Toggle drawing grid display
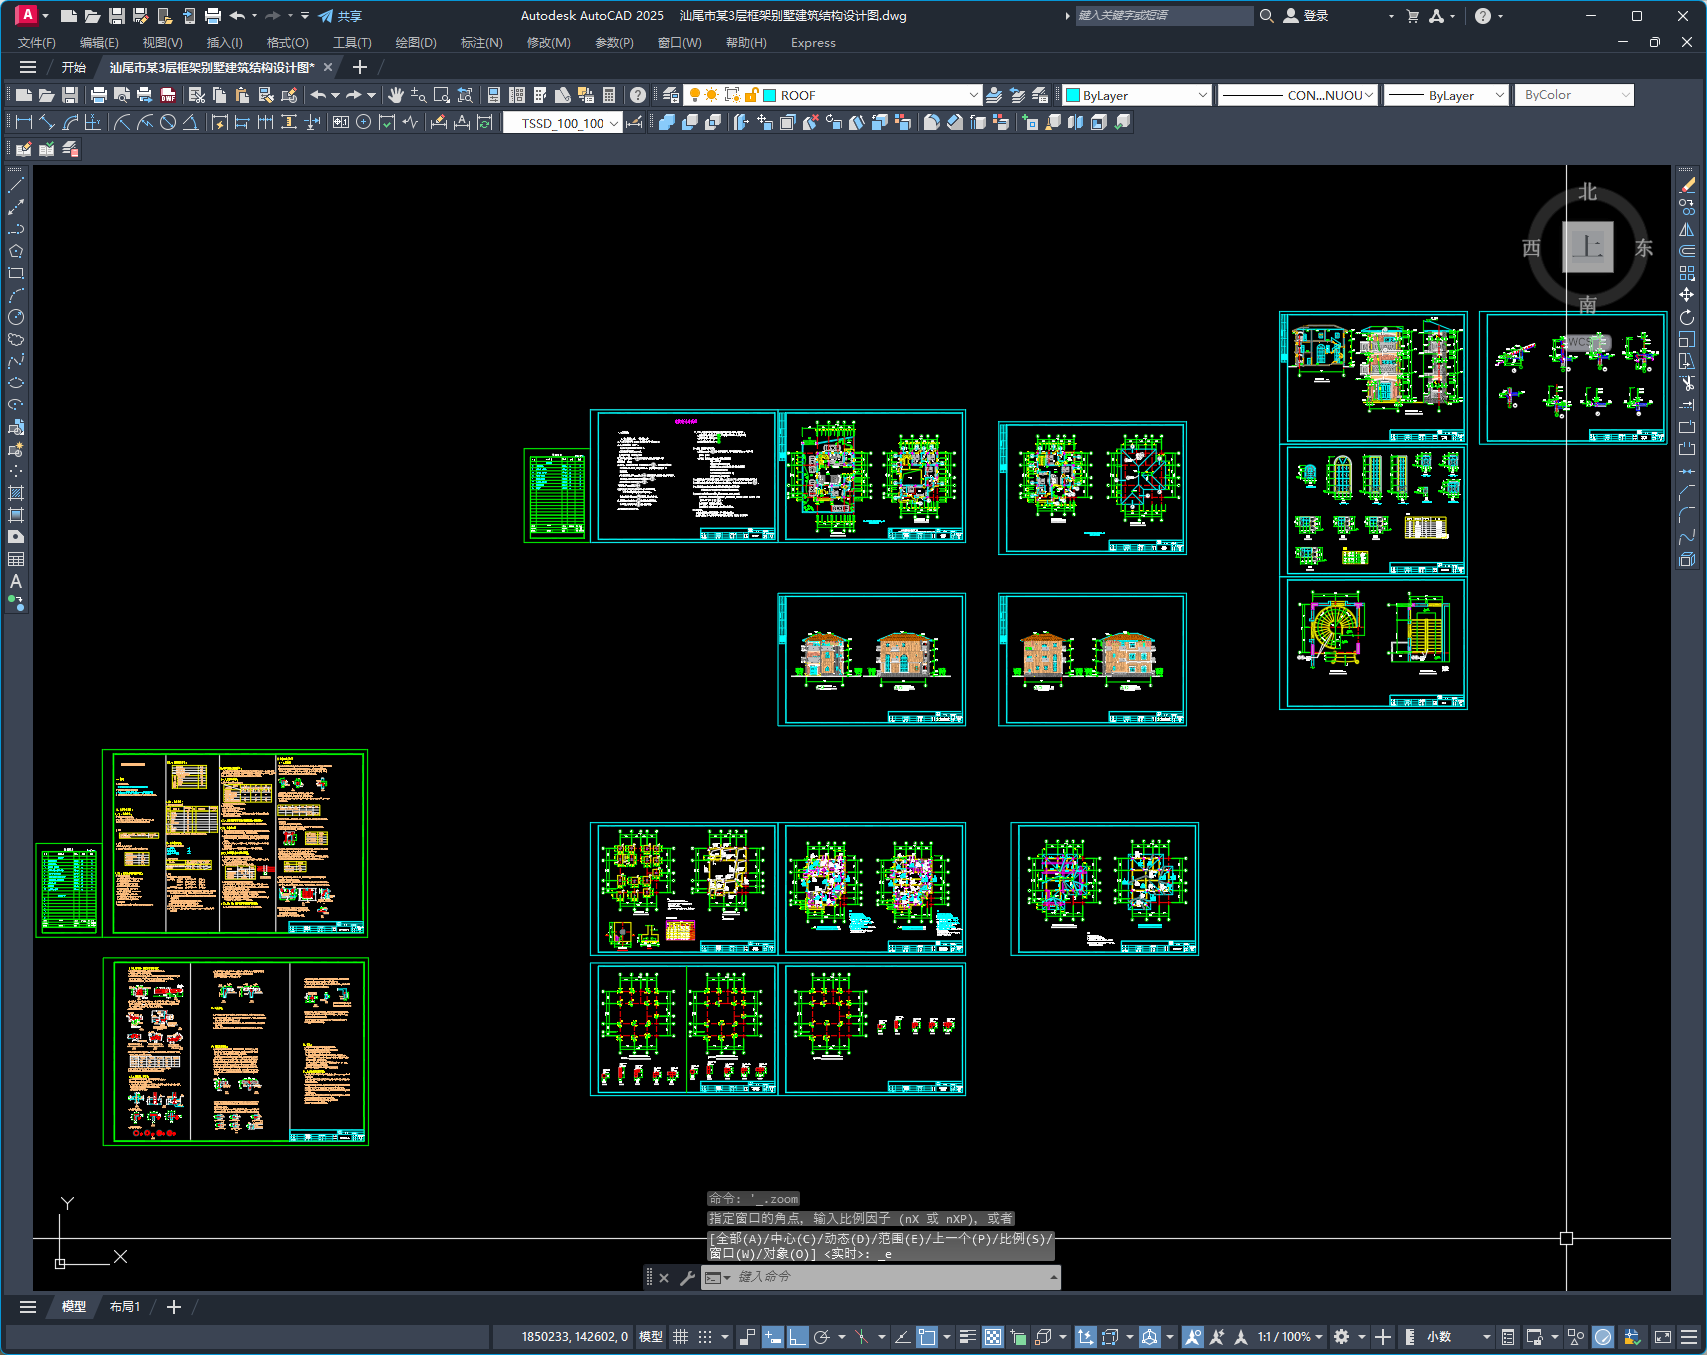This screenshot has height=1355, width=1707. pos(681,1337)
